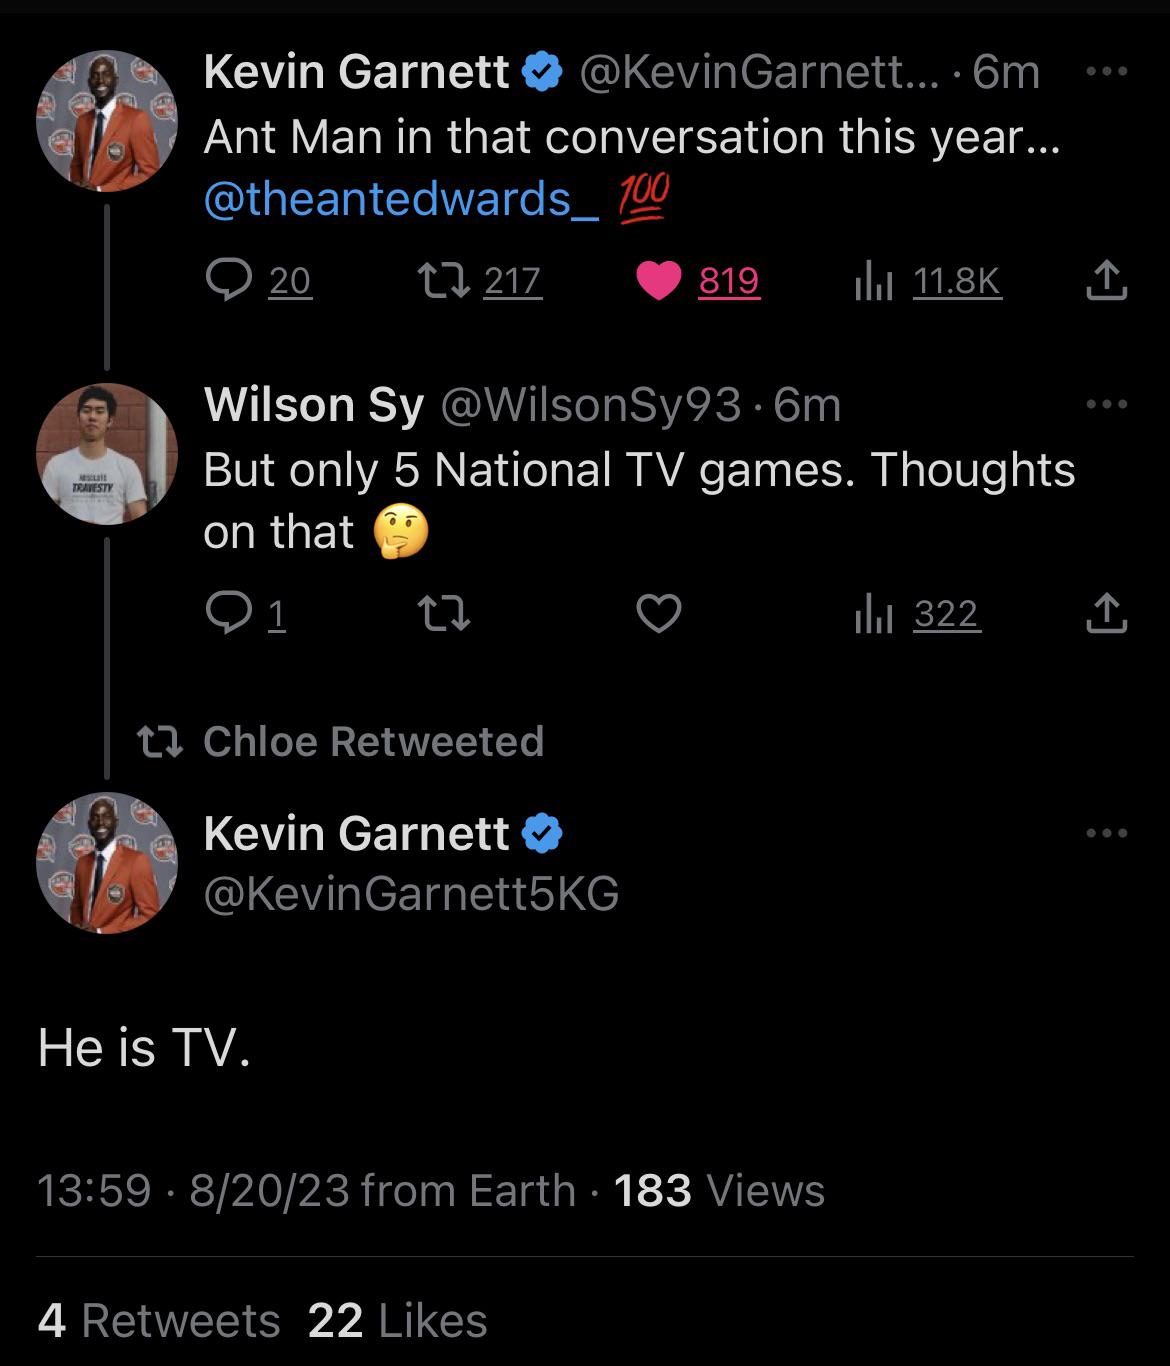Tap the Chloe Retweeted label

tap(372, 741)
